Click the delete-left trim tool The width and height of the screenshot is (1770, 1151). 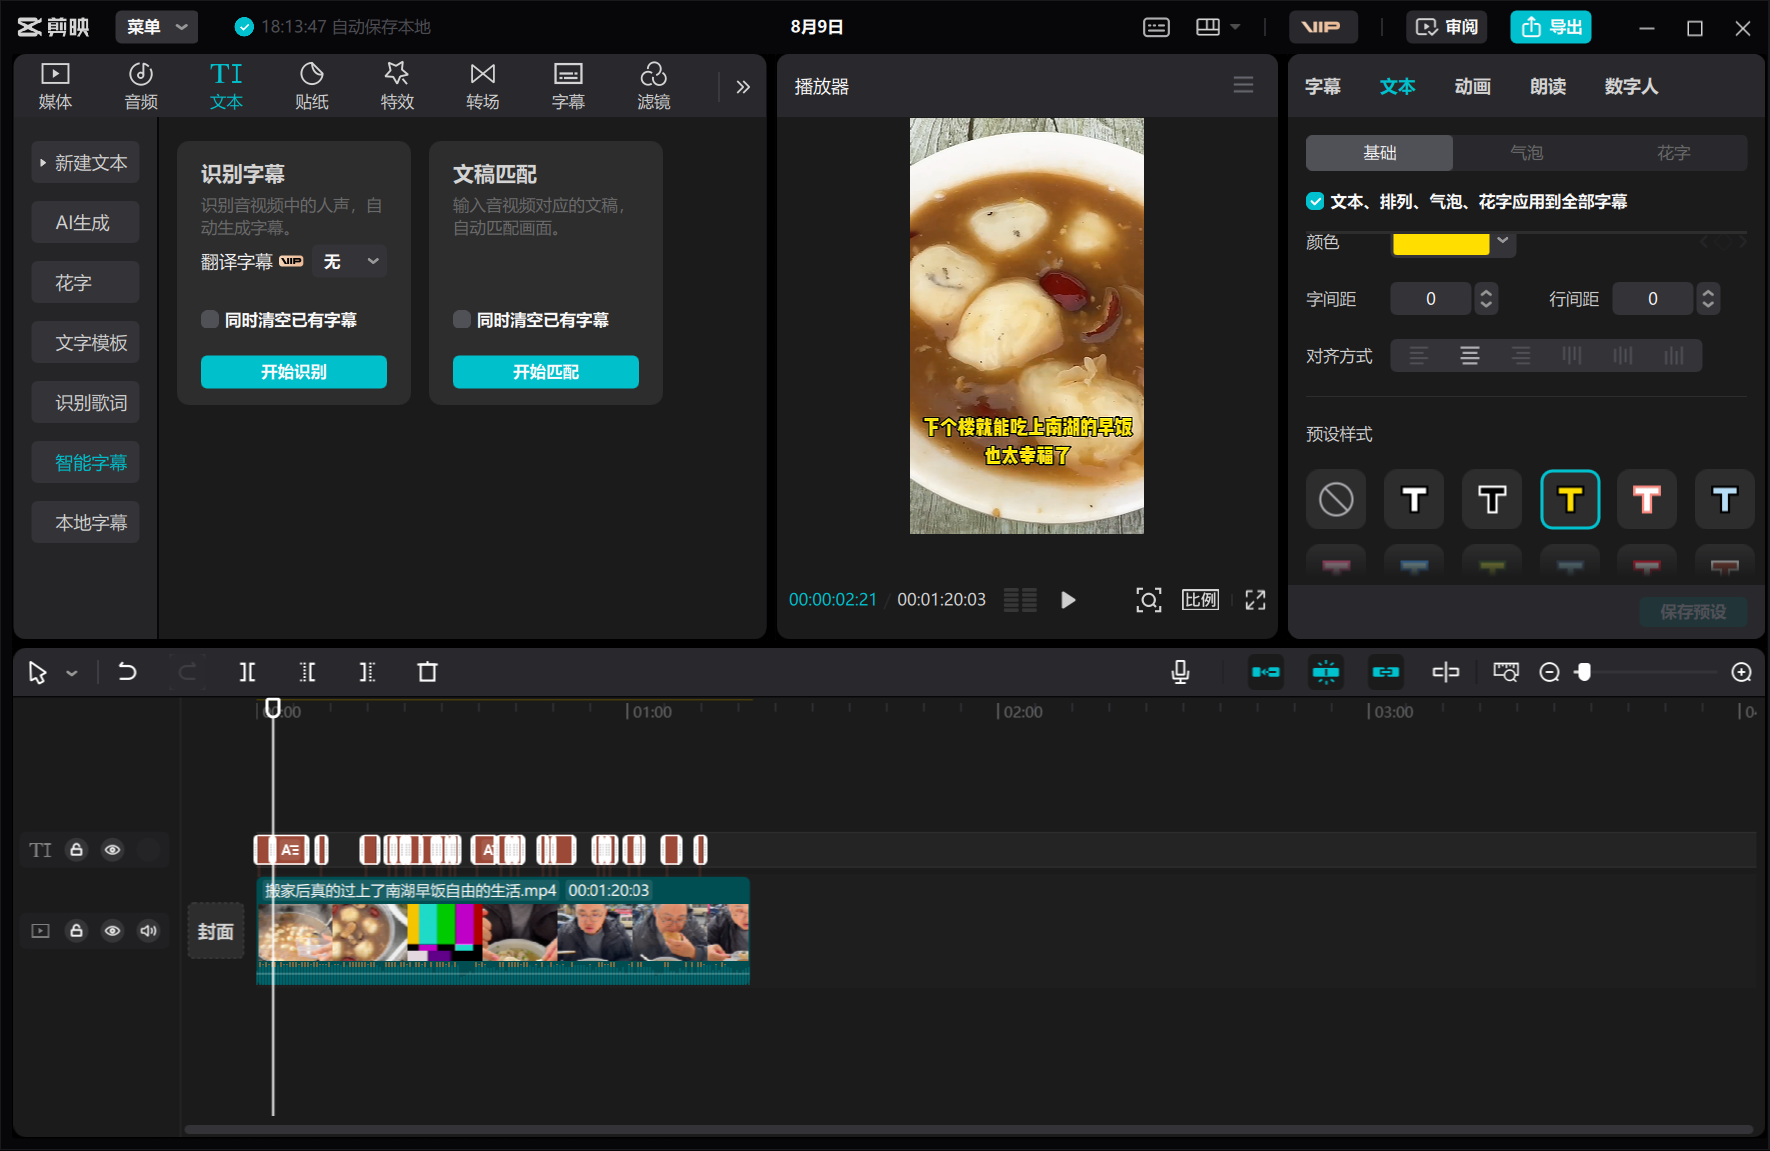[x=307, y=672]
